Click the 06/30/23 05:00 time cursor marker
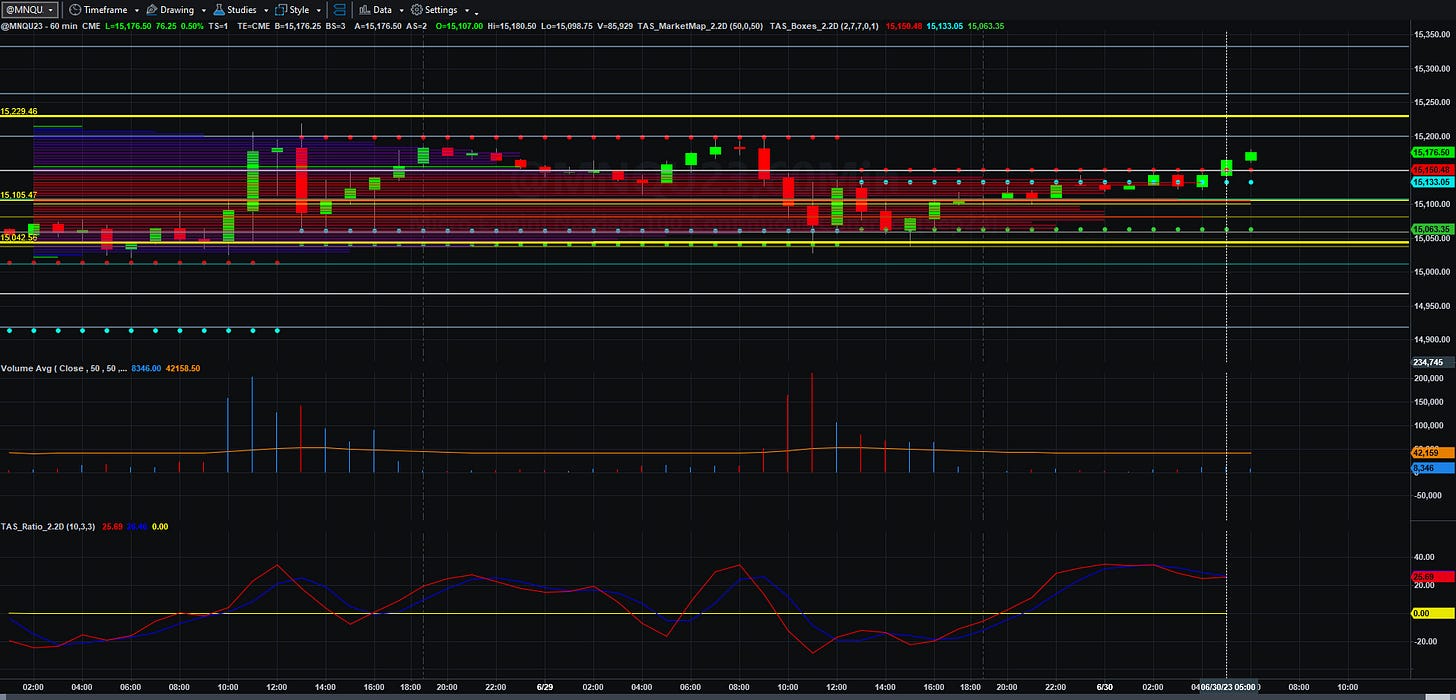Screen dimensions: 1456x700 [x=1229, y=688]
